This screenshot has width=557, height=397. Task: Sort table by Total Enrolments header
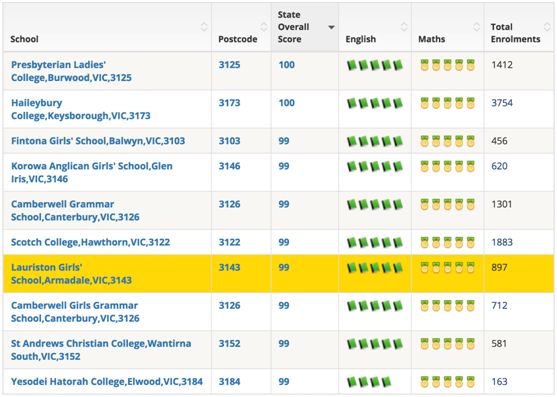519,27
